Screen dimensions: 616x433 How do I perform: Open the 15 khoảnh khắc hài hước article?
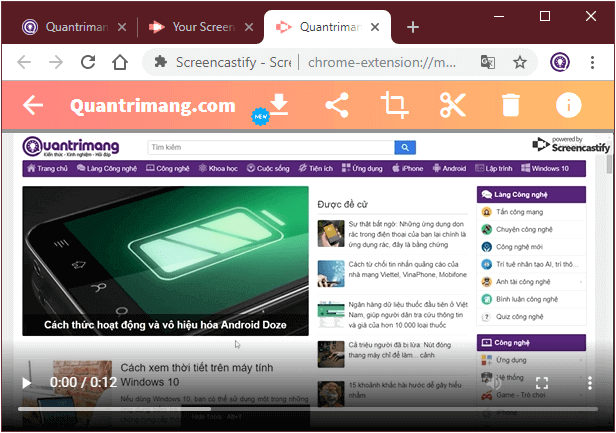tap(405, 390)
